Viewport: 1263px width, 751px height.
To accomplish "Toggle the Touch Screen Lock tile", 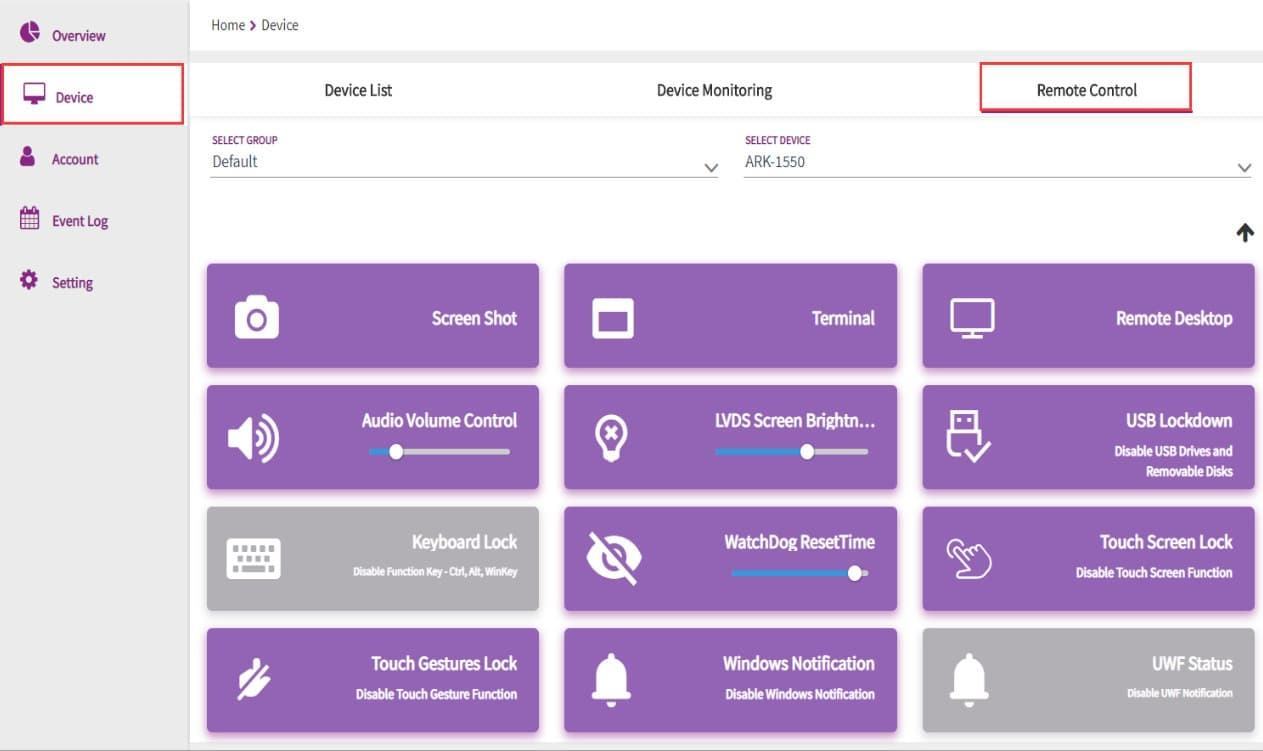I will coord(1088,559).
